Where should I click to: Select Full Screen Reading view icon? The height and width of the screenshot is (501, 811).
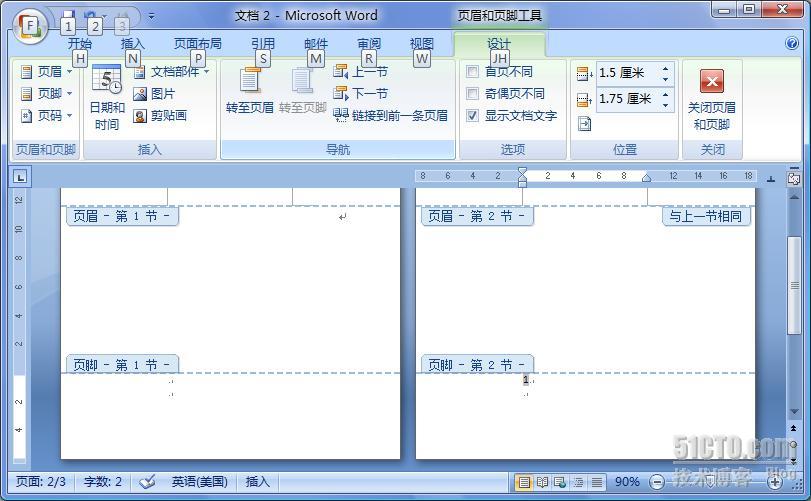pyautogui.click(x=542, y=482)
